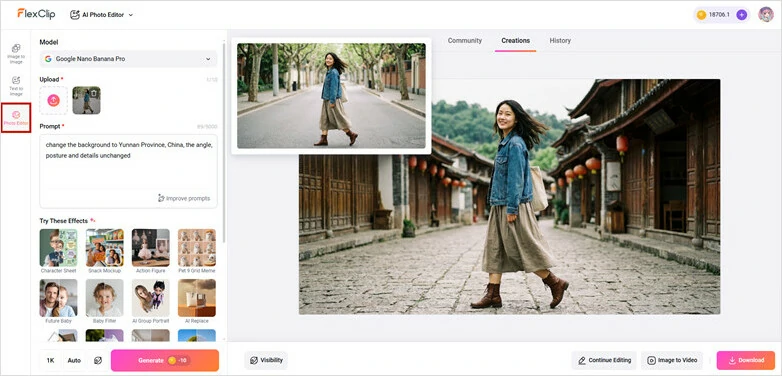Click Continue Editing

[604, 360]
